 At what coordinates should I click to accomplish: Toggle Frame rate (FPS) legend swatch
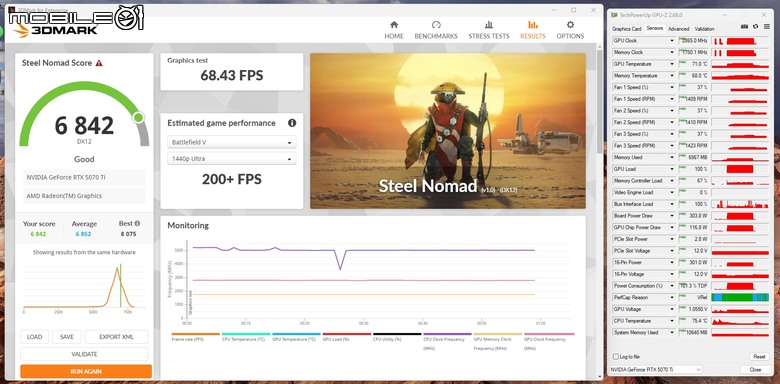click(195, 334)
